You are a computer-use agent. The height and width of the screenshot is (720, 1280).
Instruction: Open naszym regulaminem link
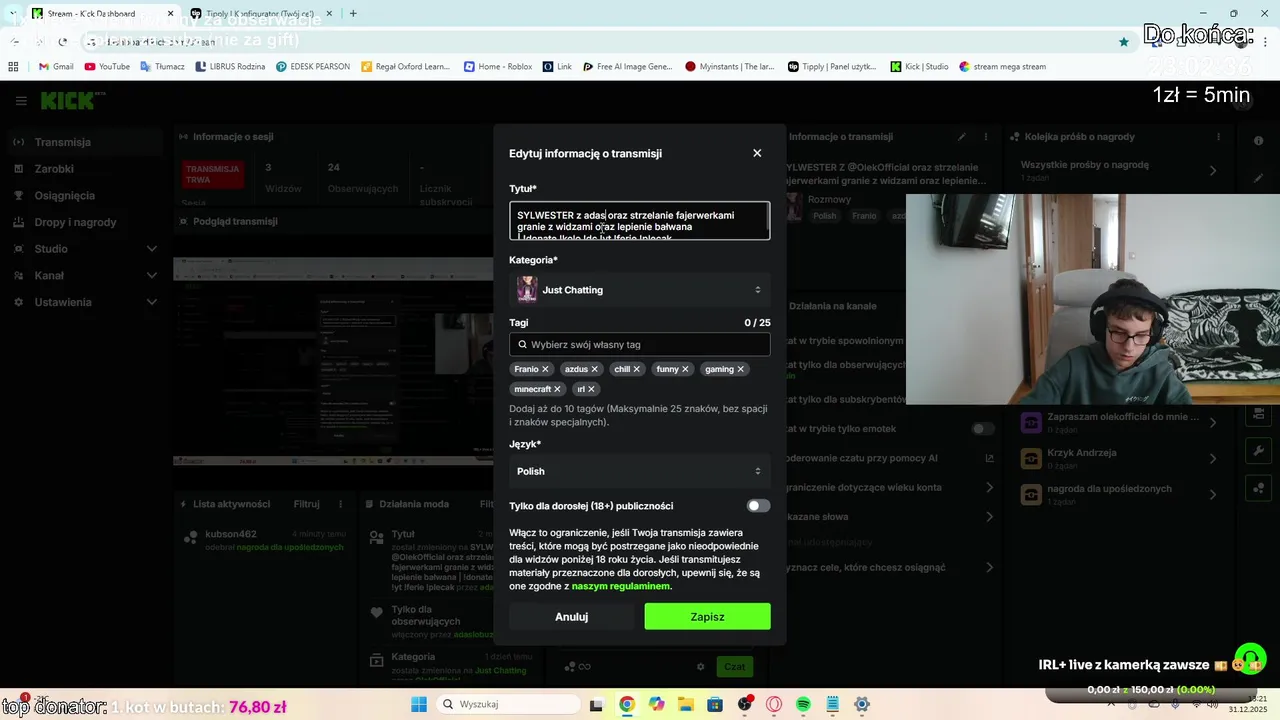(620, 586)
